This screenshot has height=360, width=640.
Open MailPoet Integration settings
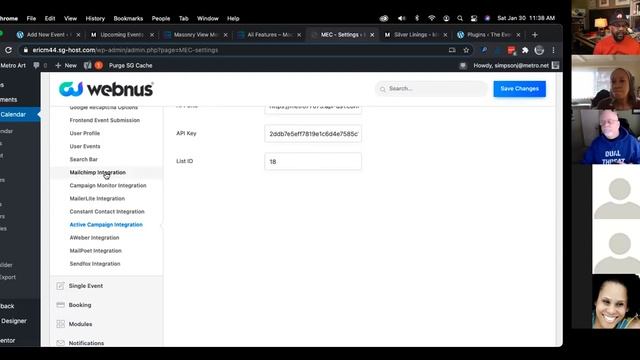click(x=96, y=251)
